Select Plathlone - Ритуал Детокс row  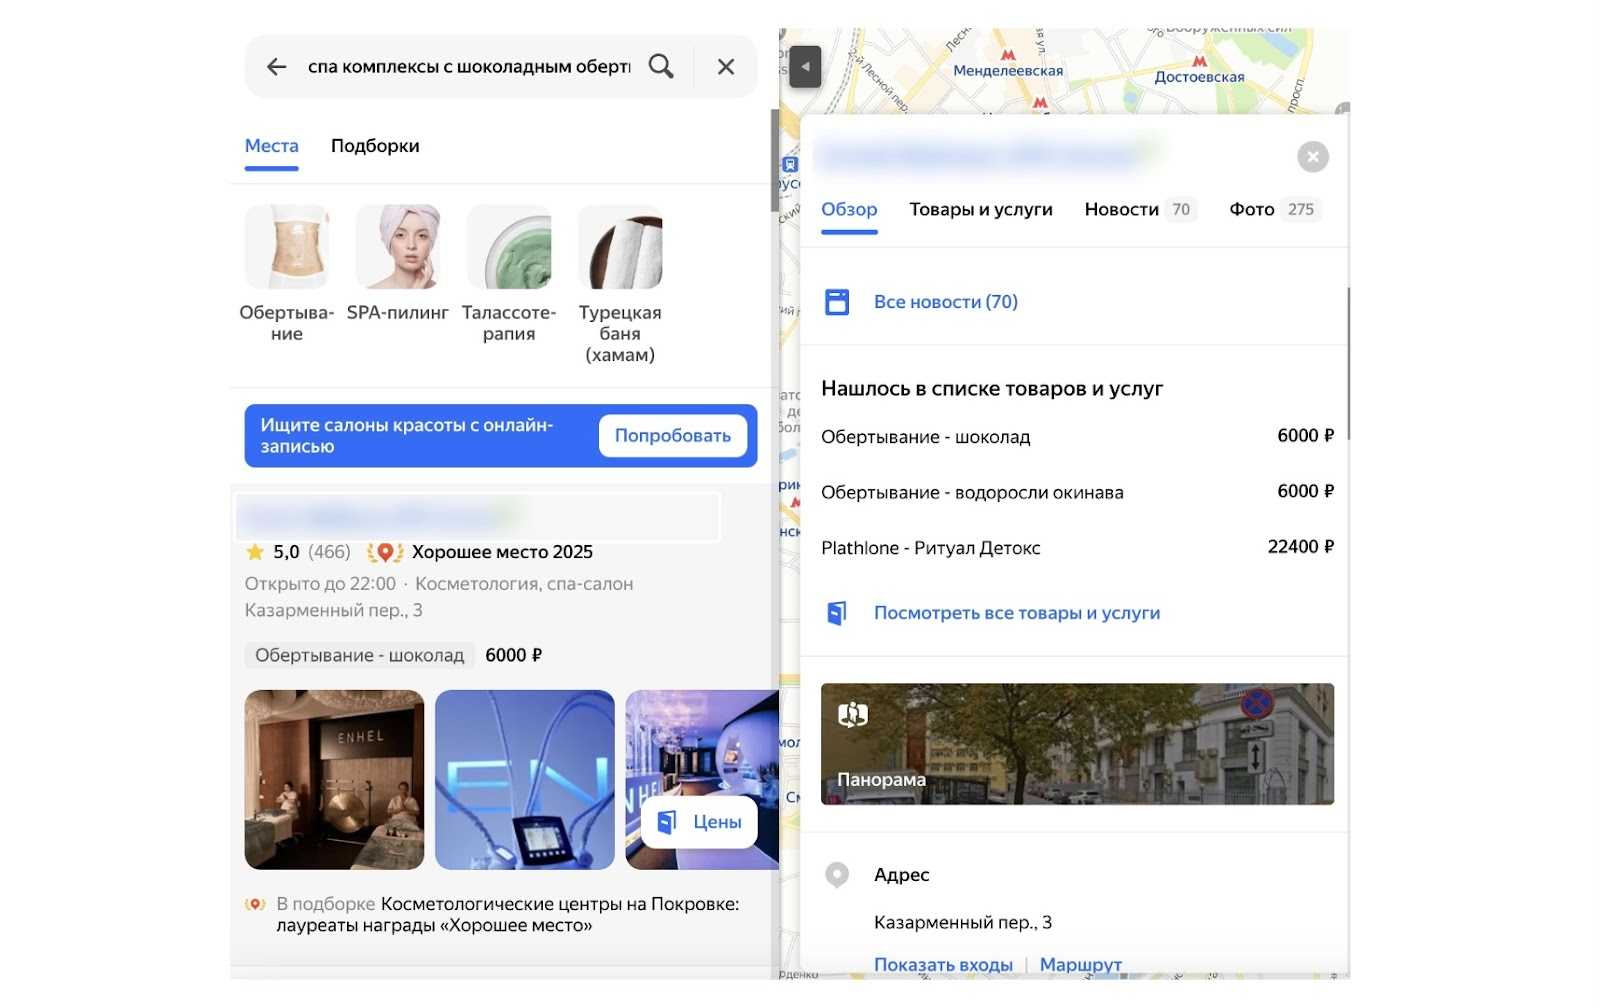(x=1077, y=547)
